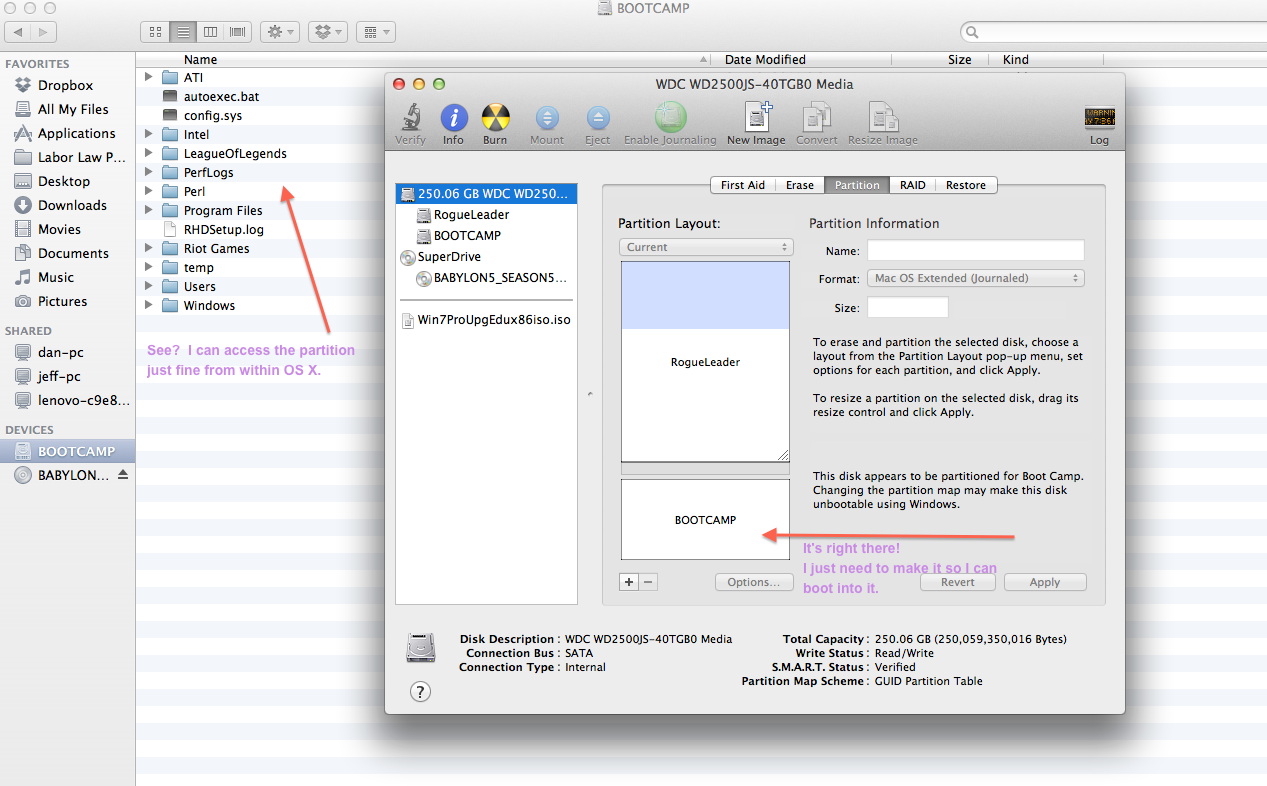The width and height of the screenshot is (1267, 786).
Task: Open disk Info
Action: point(453,118)
